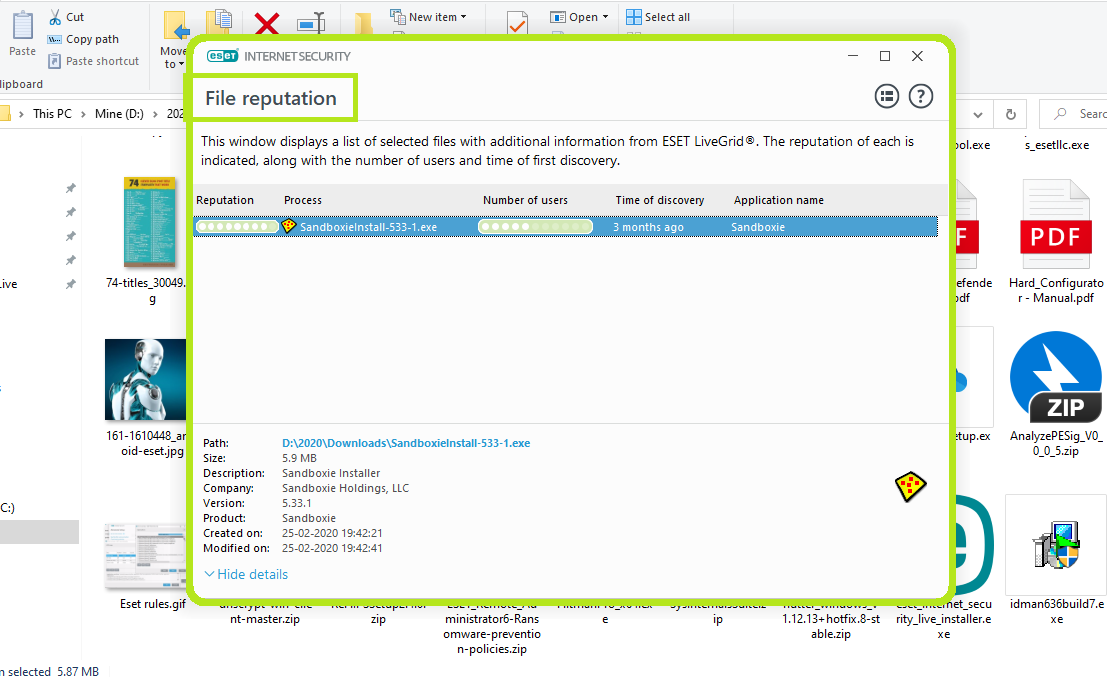This screenshot has height=683, width=1107.
Task: Open the Open dropdown arrow in Explorer ribbon
Action: (x=605, y=17)
